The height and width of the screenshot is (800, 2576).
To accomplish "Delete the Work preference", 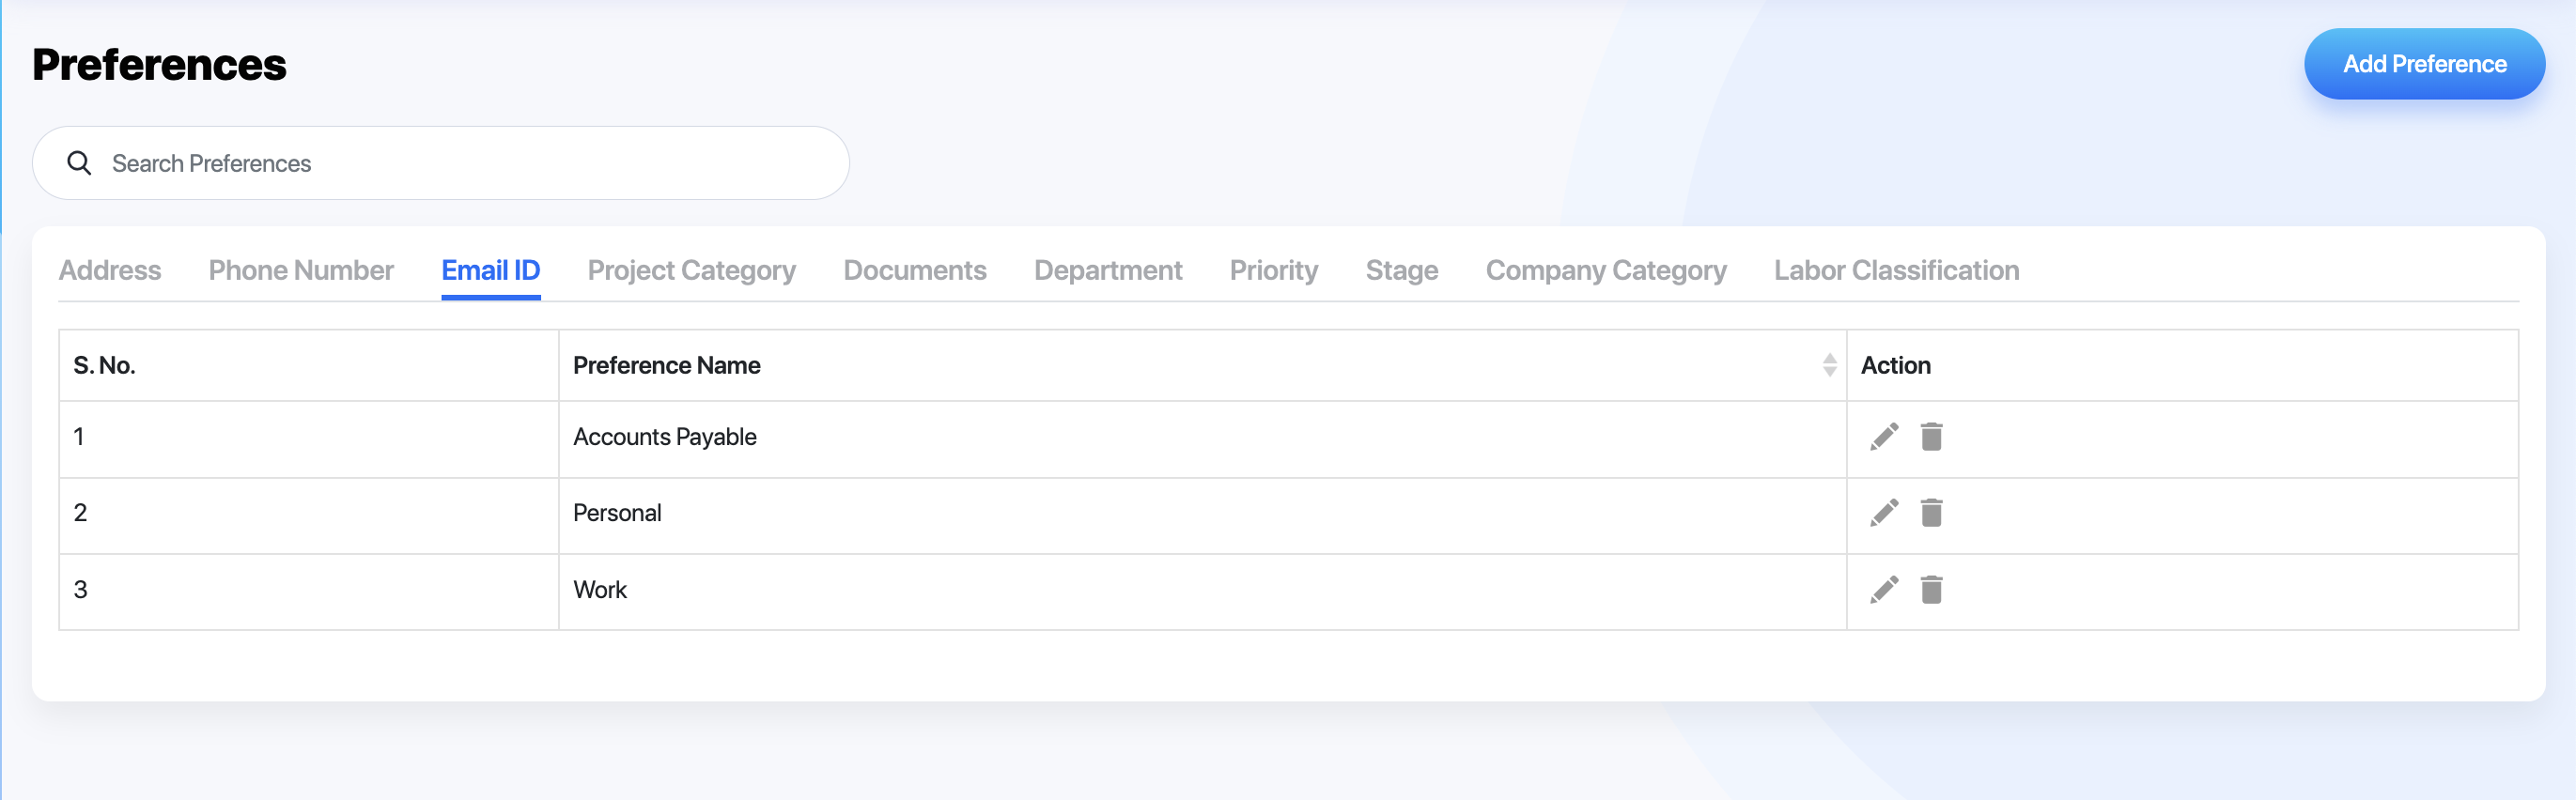I will click(x=1931, y=590).
